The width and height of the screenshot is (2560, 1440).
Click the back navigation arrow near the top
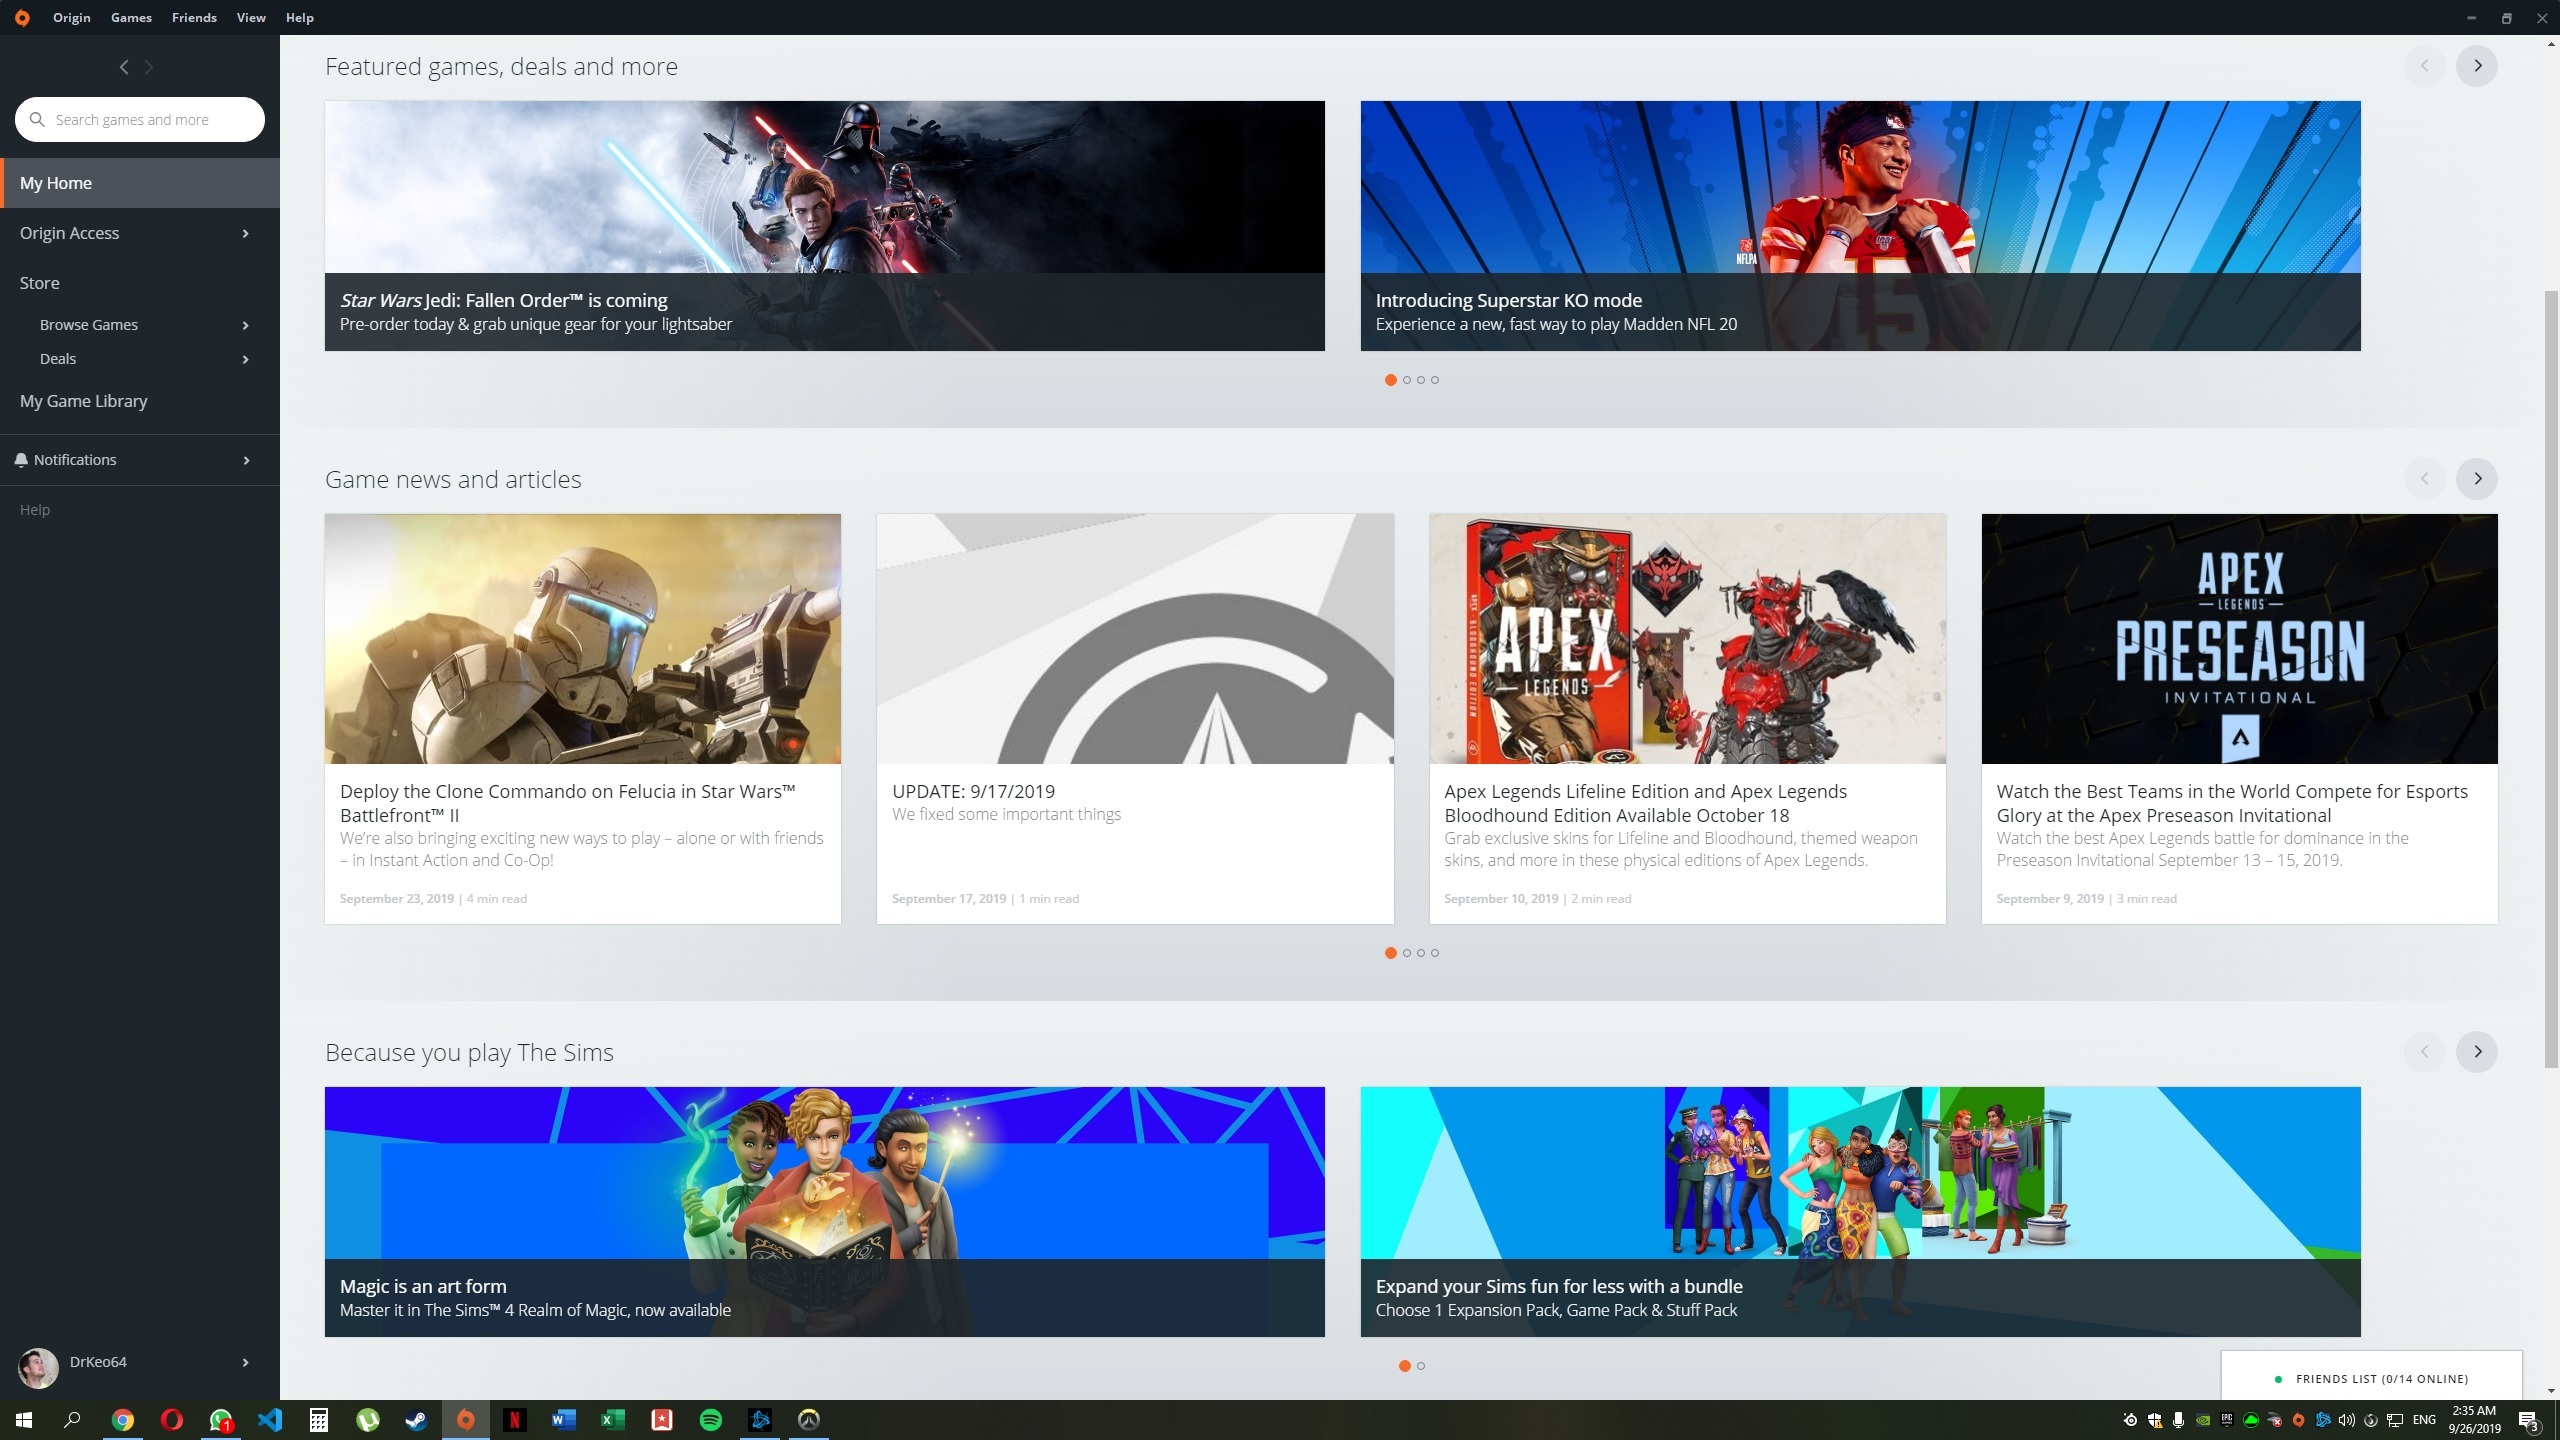tap(124, 66)
